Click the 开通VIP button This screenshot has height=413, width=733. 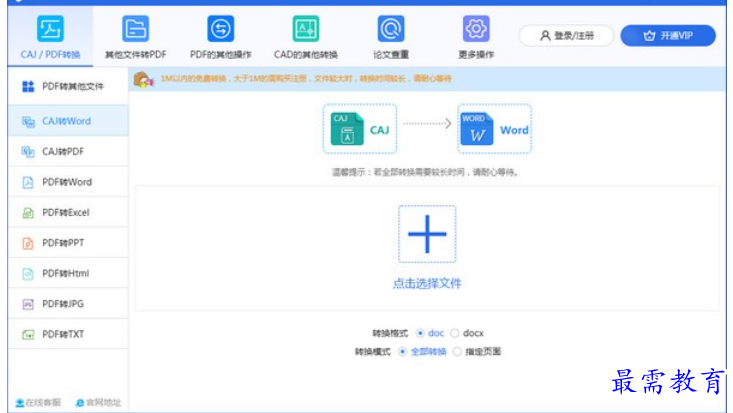point(668,36)
